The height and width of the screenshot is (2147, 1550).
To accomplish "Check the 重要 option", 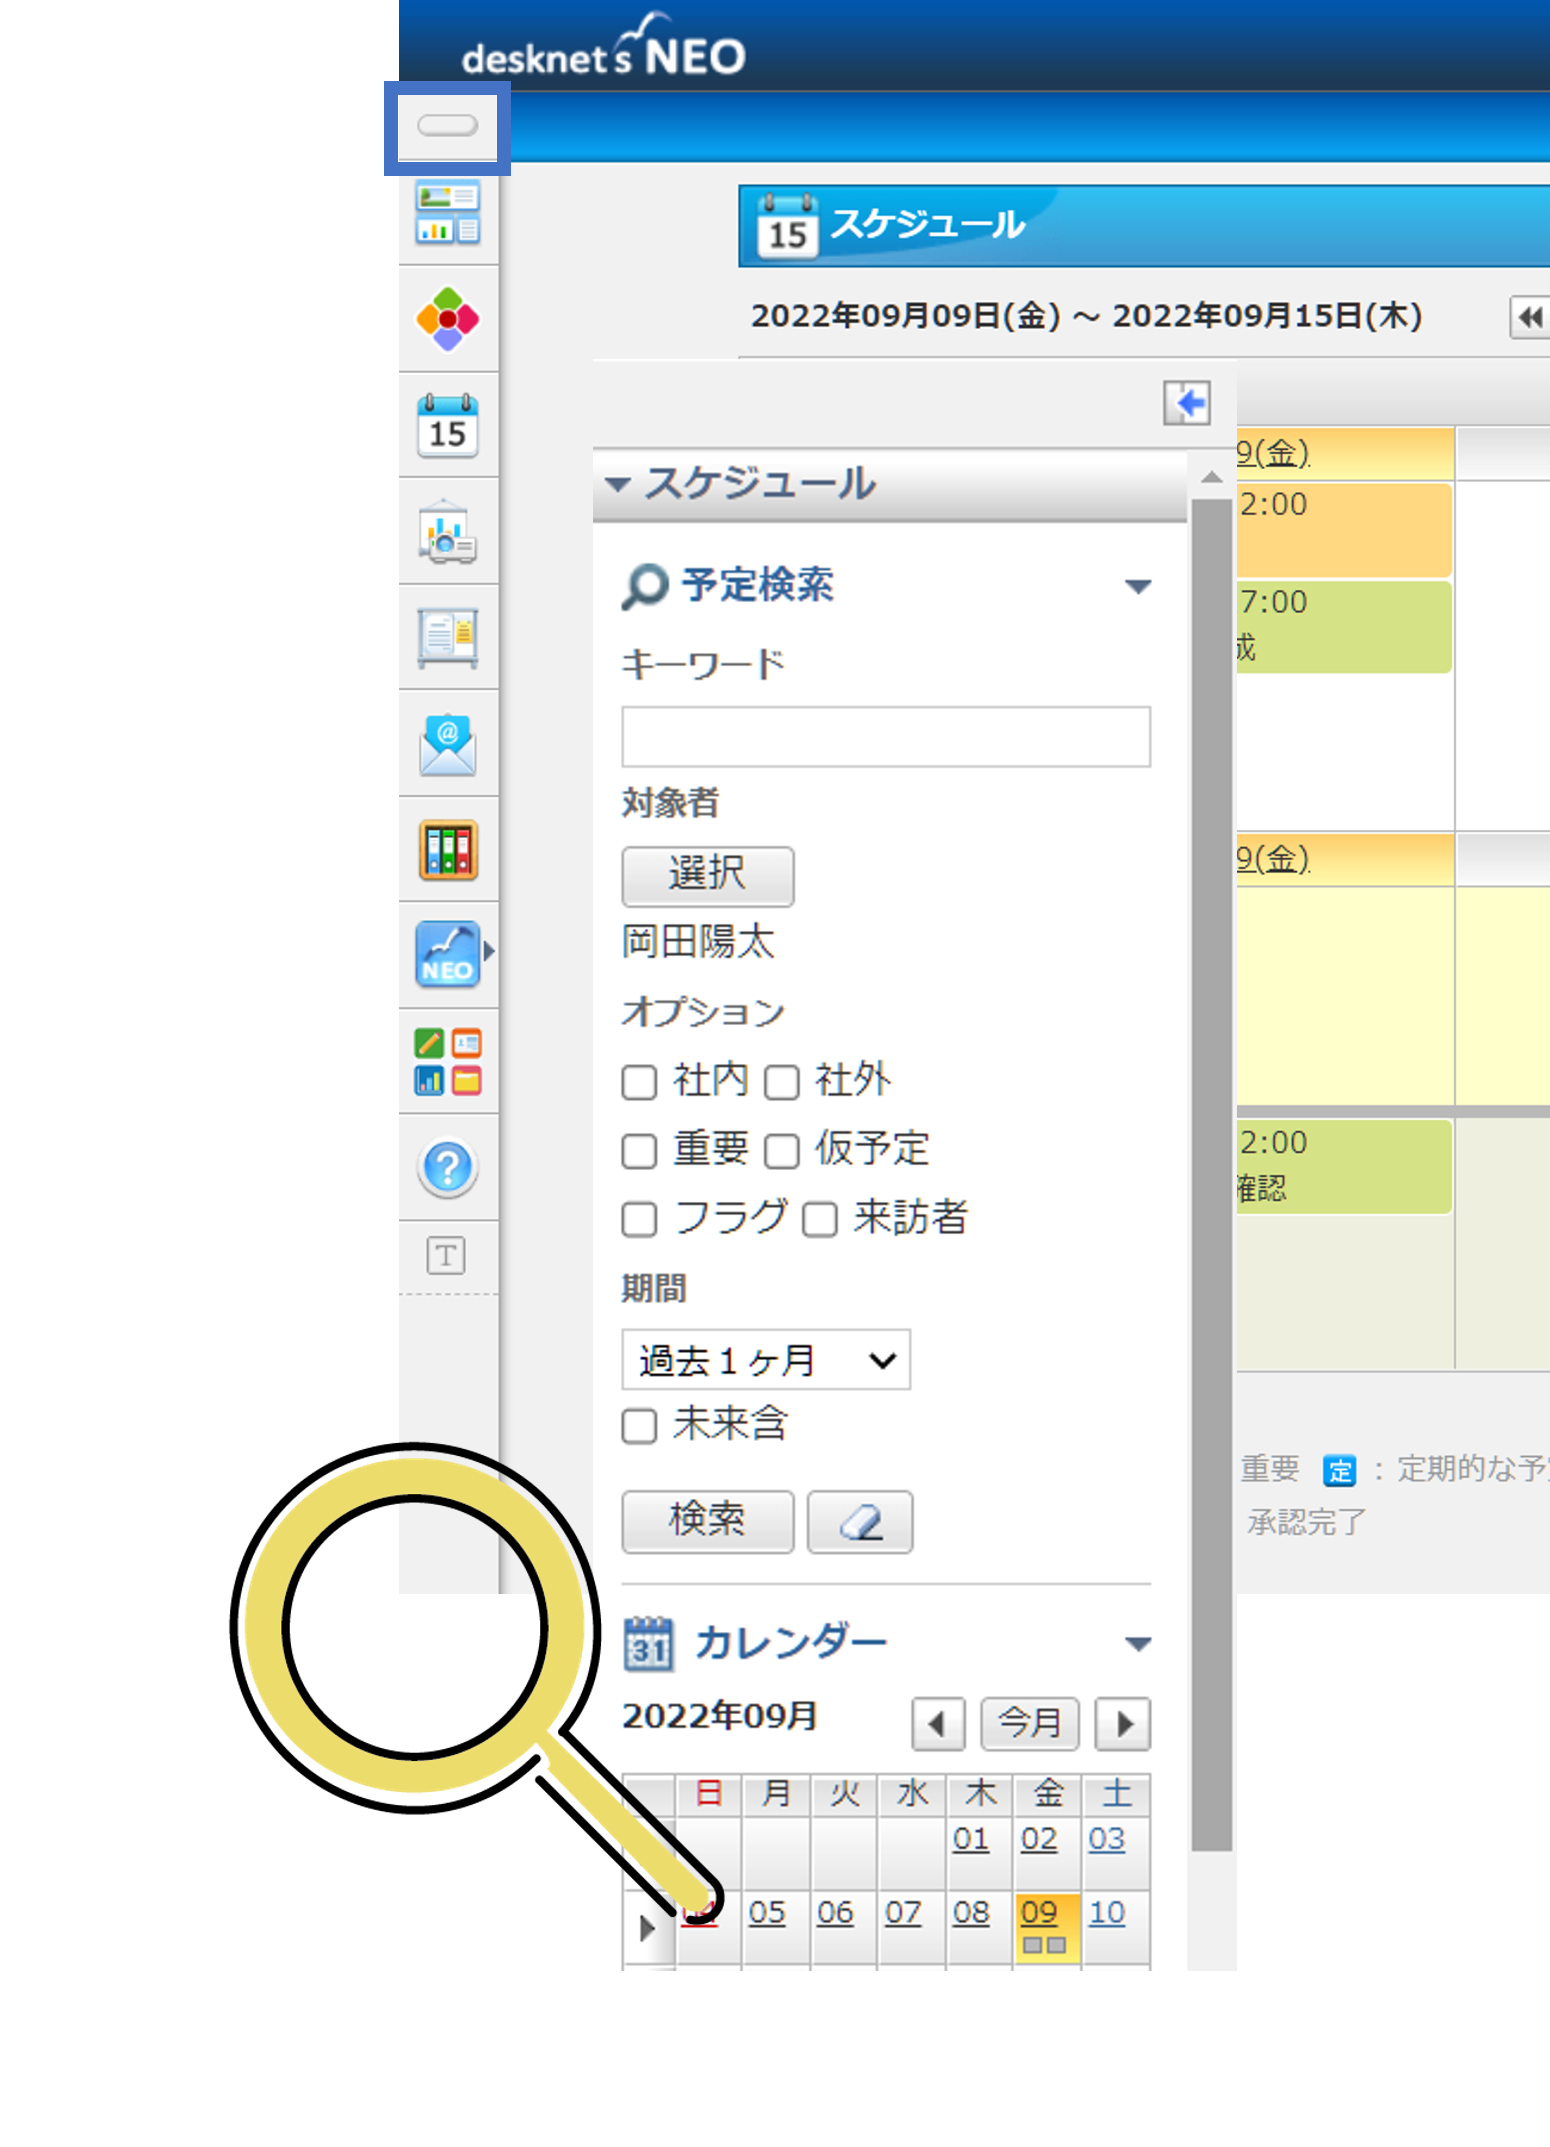I will coord(639,1151).
